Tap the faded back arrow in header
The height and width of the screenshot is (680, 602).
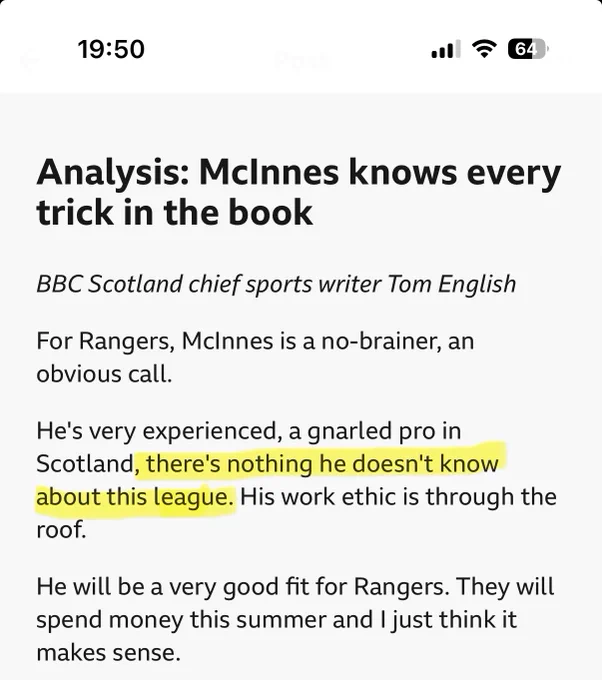click(28, 61)
